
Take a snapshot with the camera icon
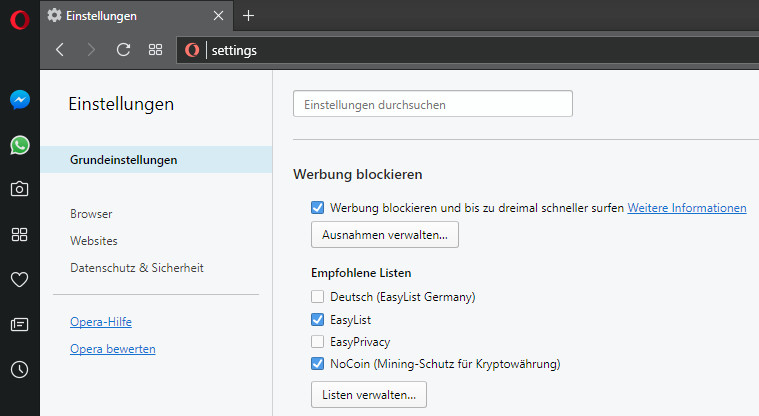19,188
